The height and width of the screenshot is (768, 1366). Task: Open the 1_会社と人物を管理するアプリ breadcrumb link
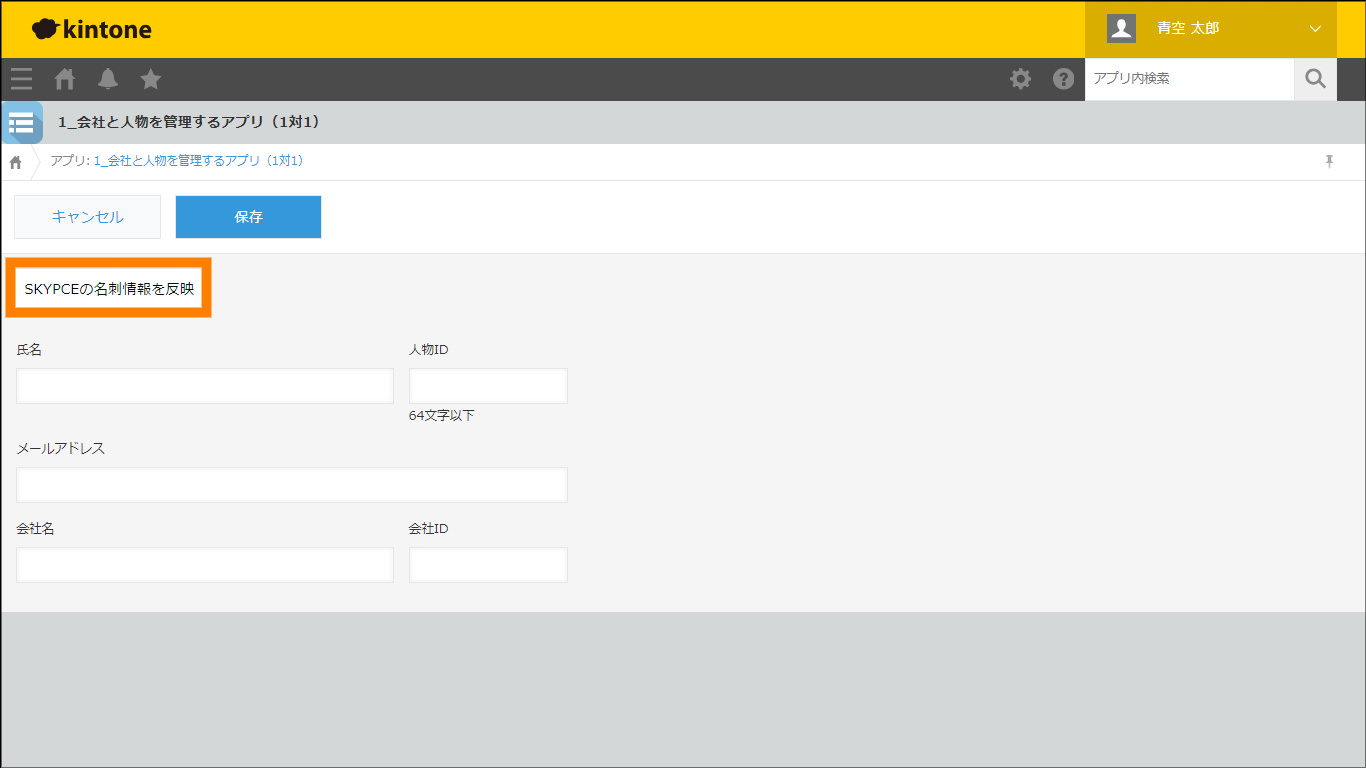[x=198, y=161]
